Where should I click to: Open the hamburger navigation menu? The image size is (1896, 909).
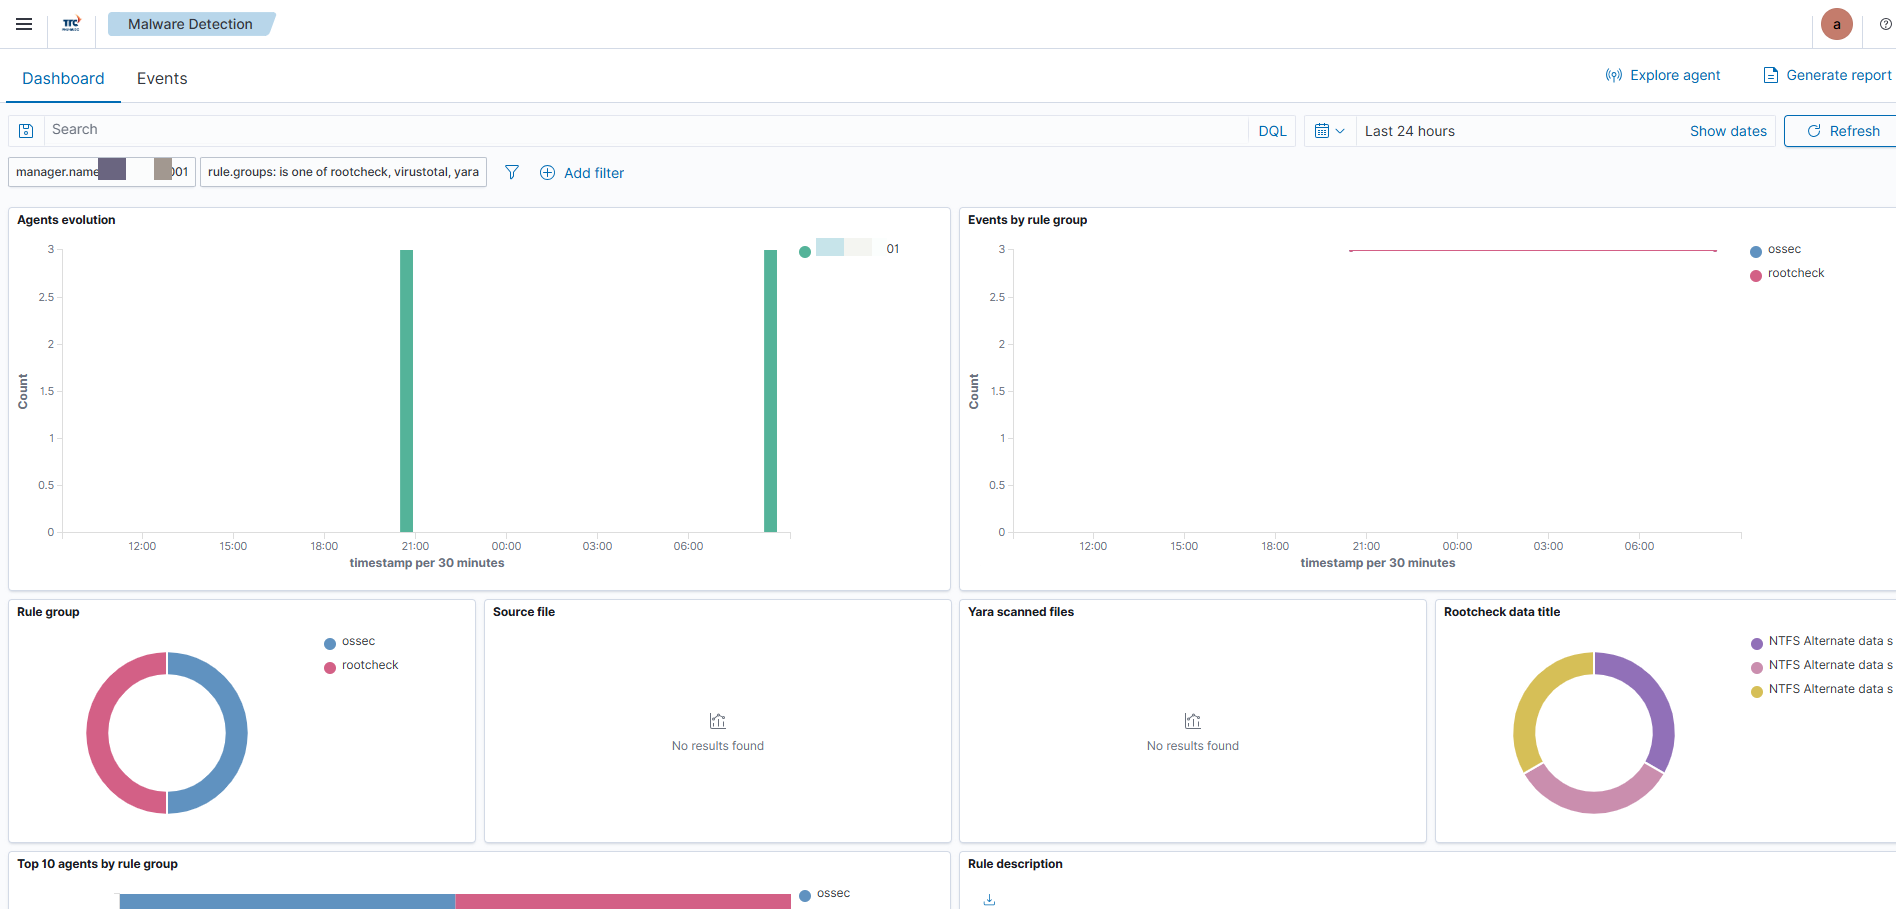pos(24,24)
